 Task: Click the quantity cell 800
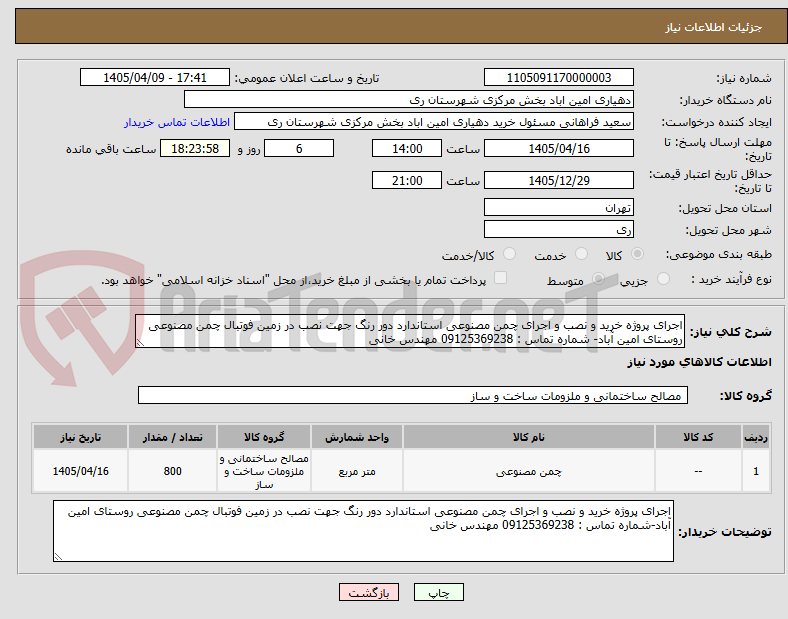172,471
